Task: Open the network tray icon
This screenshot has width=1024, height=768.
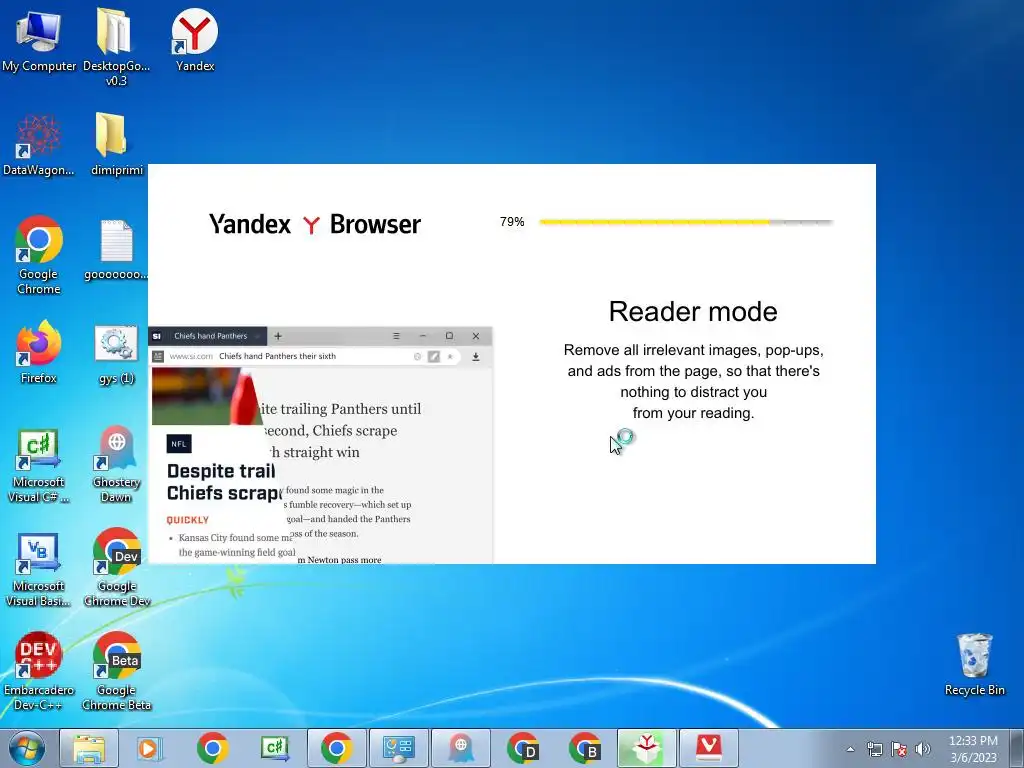Action: [874, 749]
